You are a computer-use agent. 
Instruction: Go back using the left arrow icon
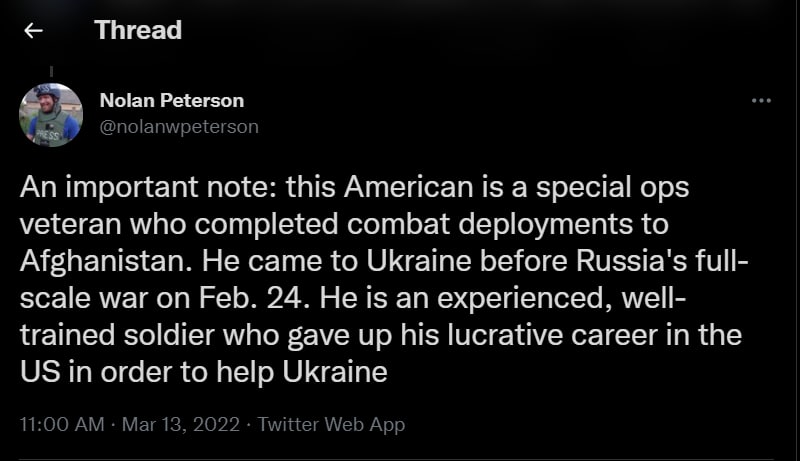click(x=33, y=31)
